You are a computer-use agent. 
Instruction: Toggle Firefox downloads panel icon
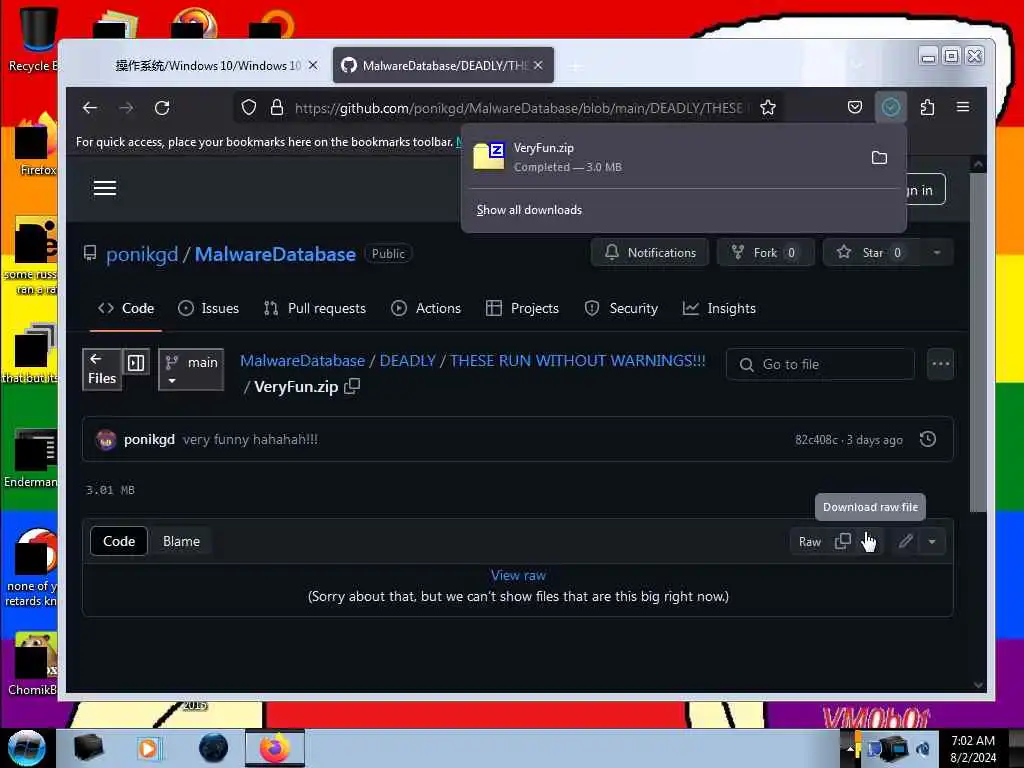(891, 107)
